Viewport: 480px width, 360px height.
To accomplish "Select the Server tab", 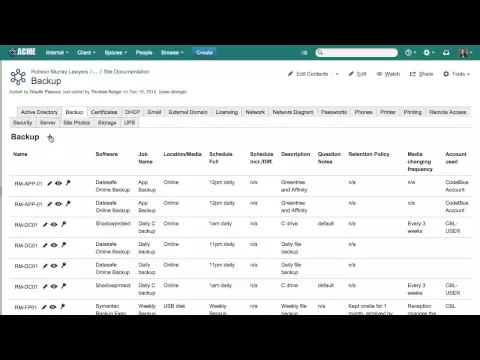I will click(48, 123).
